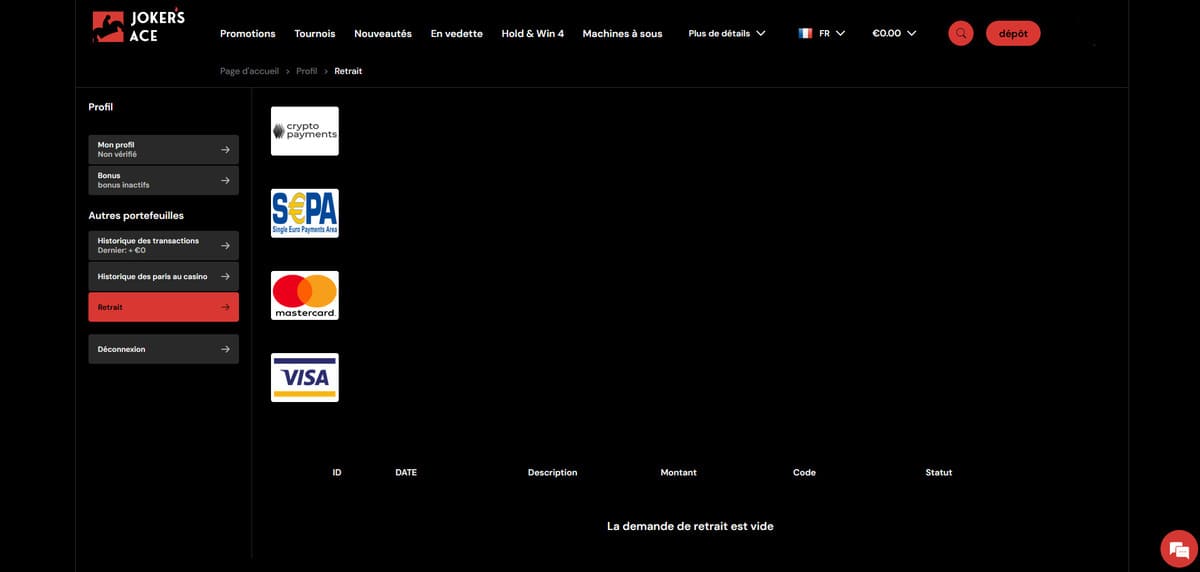Image resolution: width=1200 pixels, height=572 pixels.
Task: Open the live chat bubble
Action: 1178,549
